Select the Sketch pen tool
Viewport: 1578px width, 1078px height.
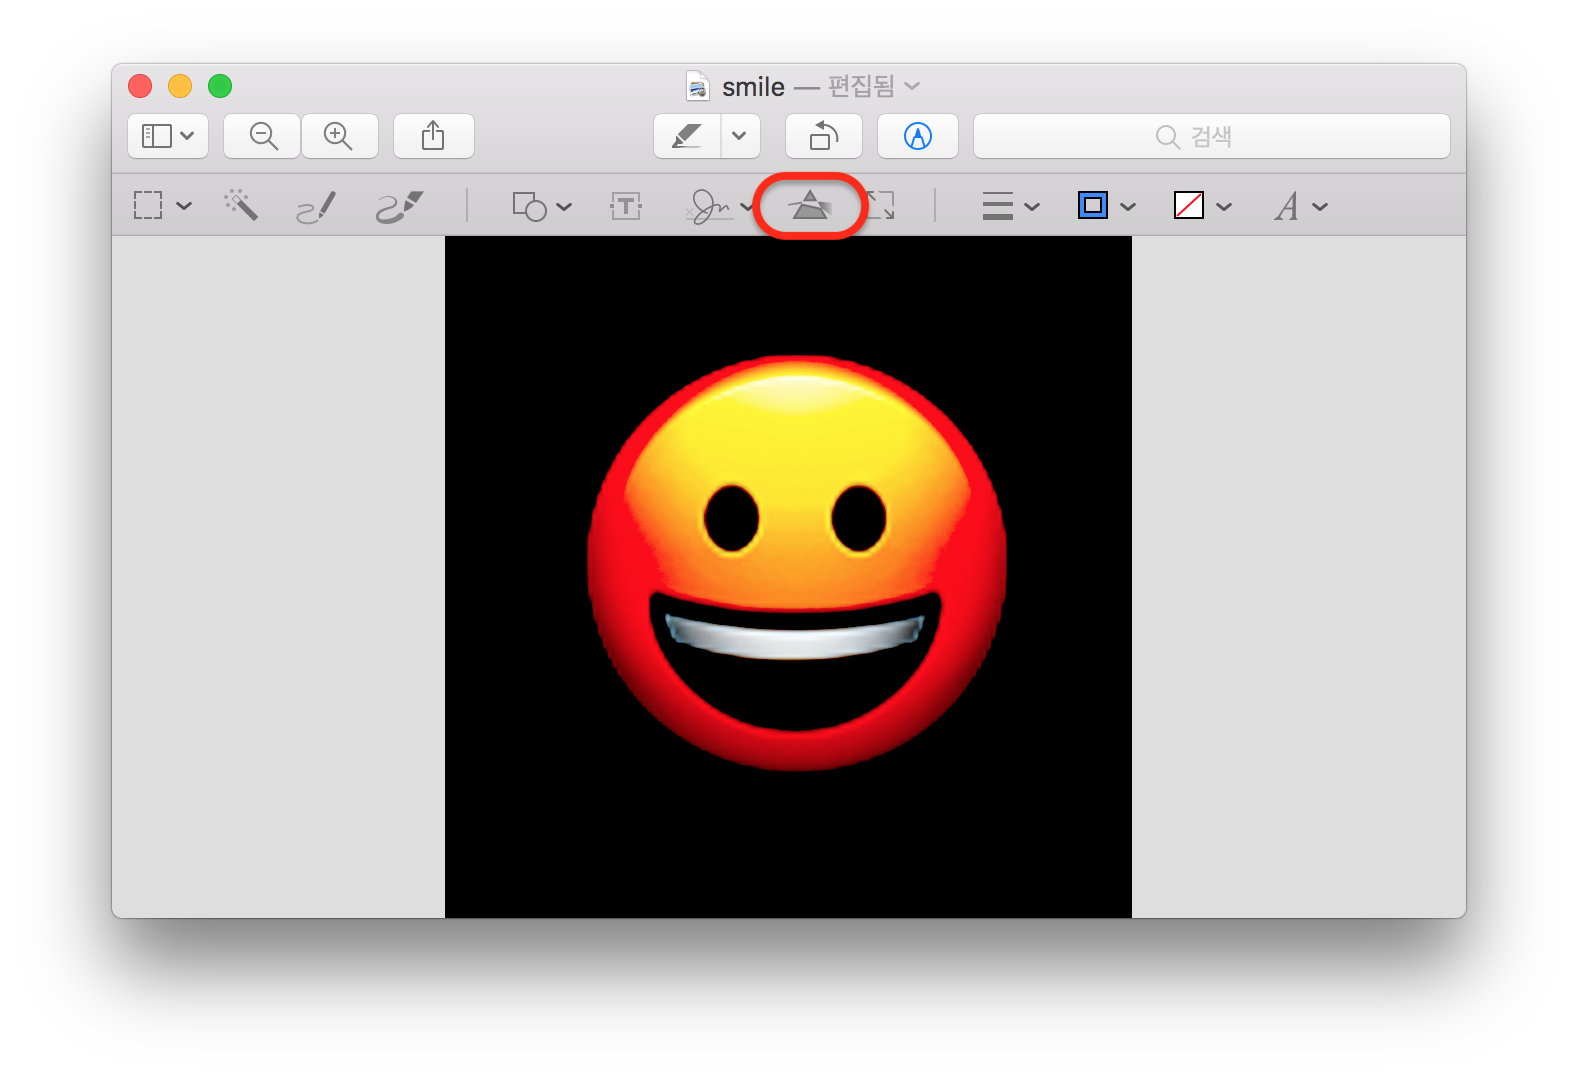(x=316, y=207)
